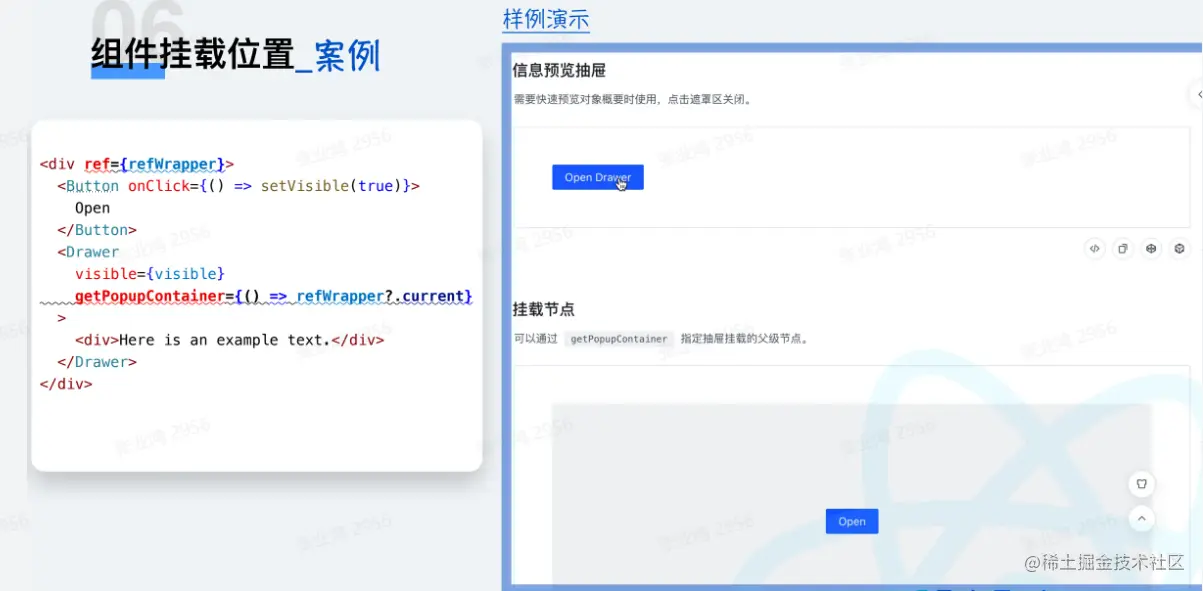This screenshot has width=1203, height=591.
Task: Click the getPopupContainer code tag
Action: coord(618,339)
